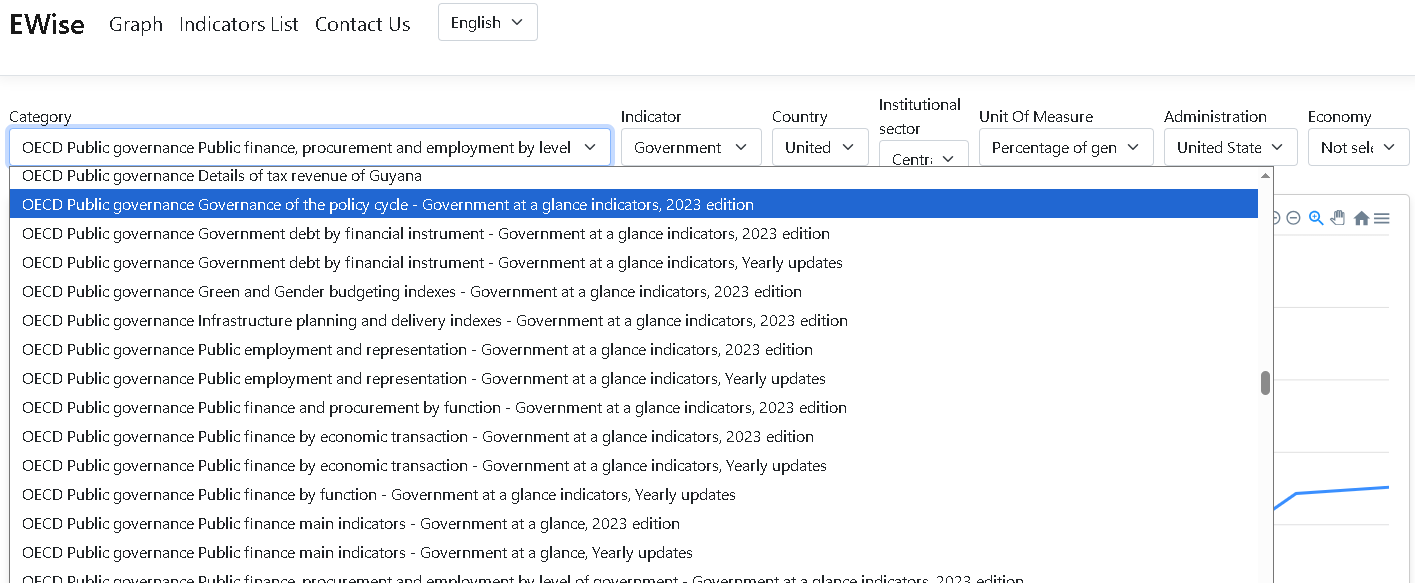The image size is (1415, 583).
Task: Select the chart panning hand tool
Action: pos(1338,218)
